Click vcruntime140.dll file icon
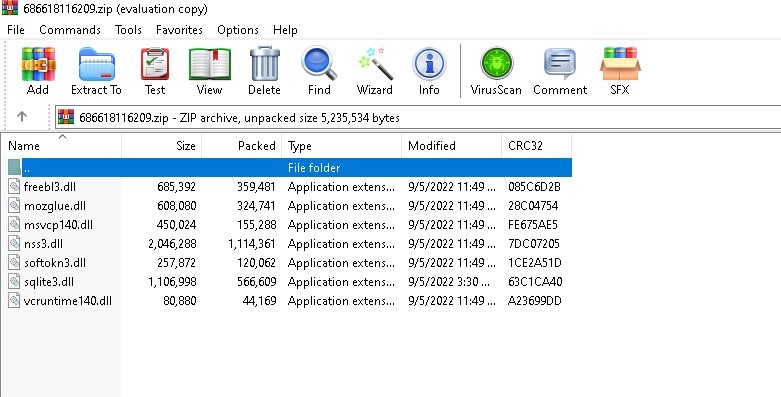The height and width of the screenshot is (397, 781). click(14, 300)
